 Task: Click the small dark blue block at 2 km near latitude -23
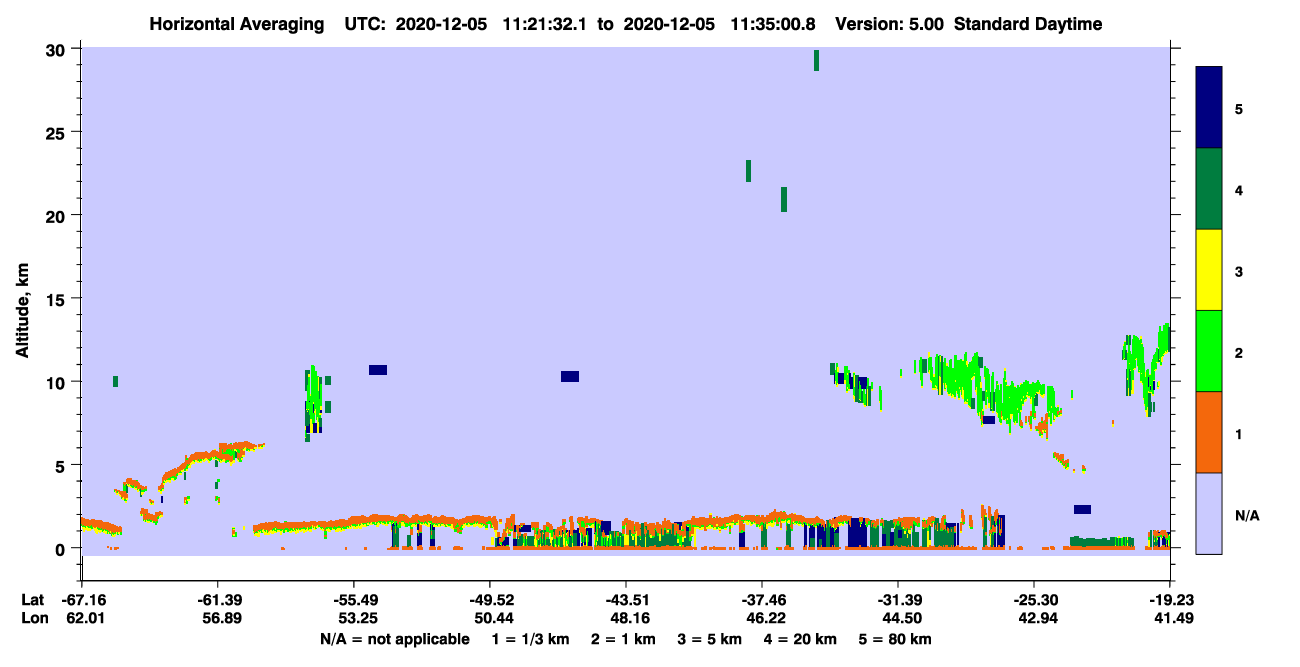click(x=1082, y=509)
